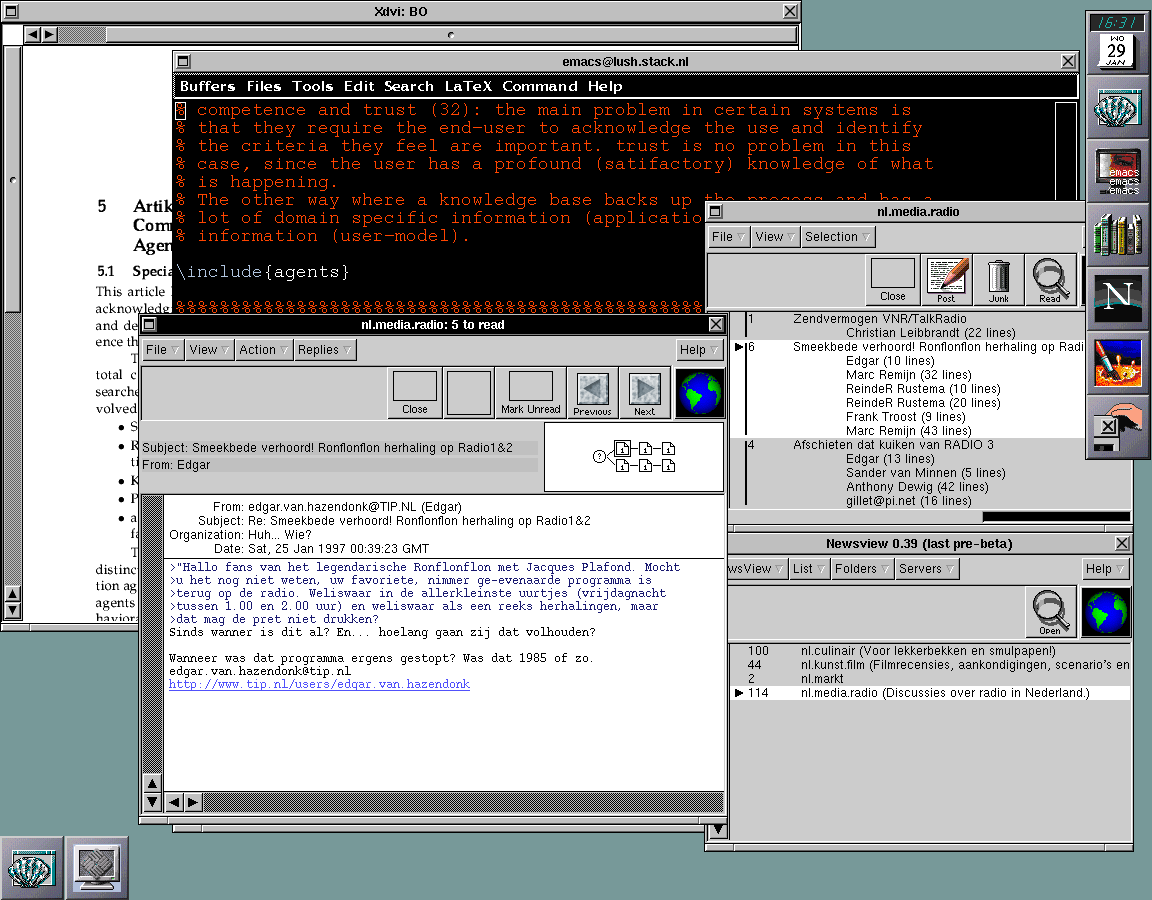Viewport: 1152px width, 900px height.
Task: Click the hand over window dock icon
Action: coord(1116,427)
